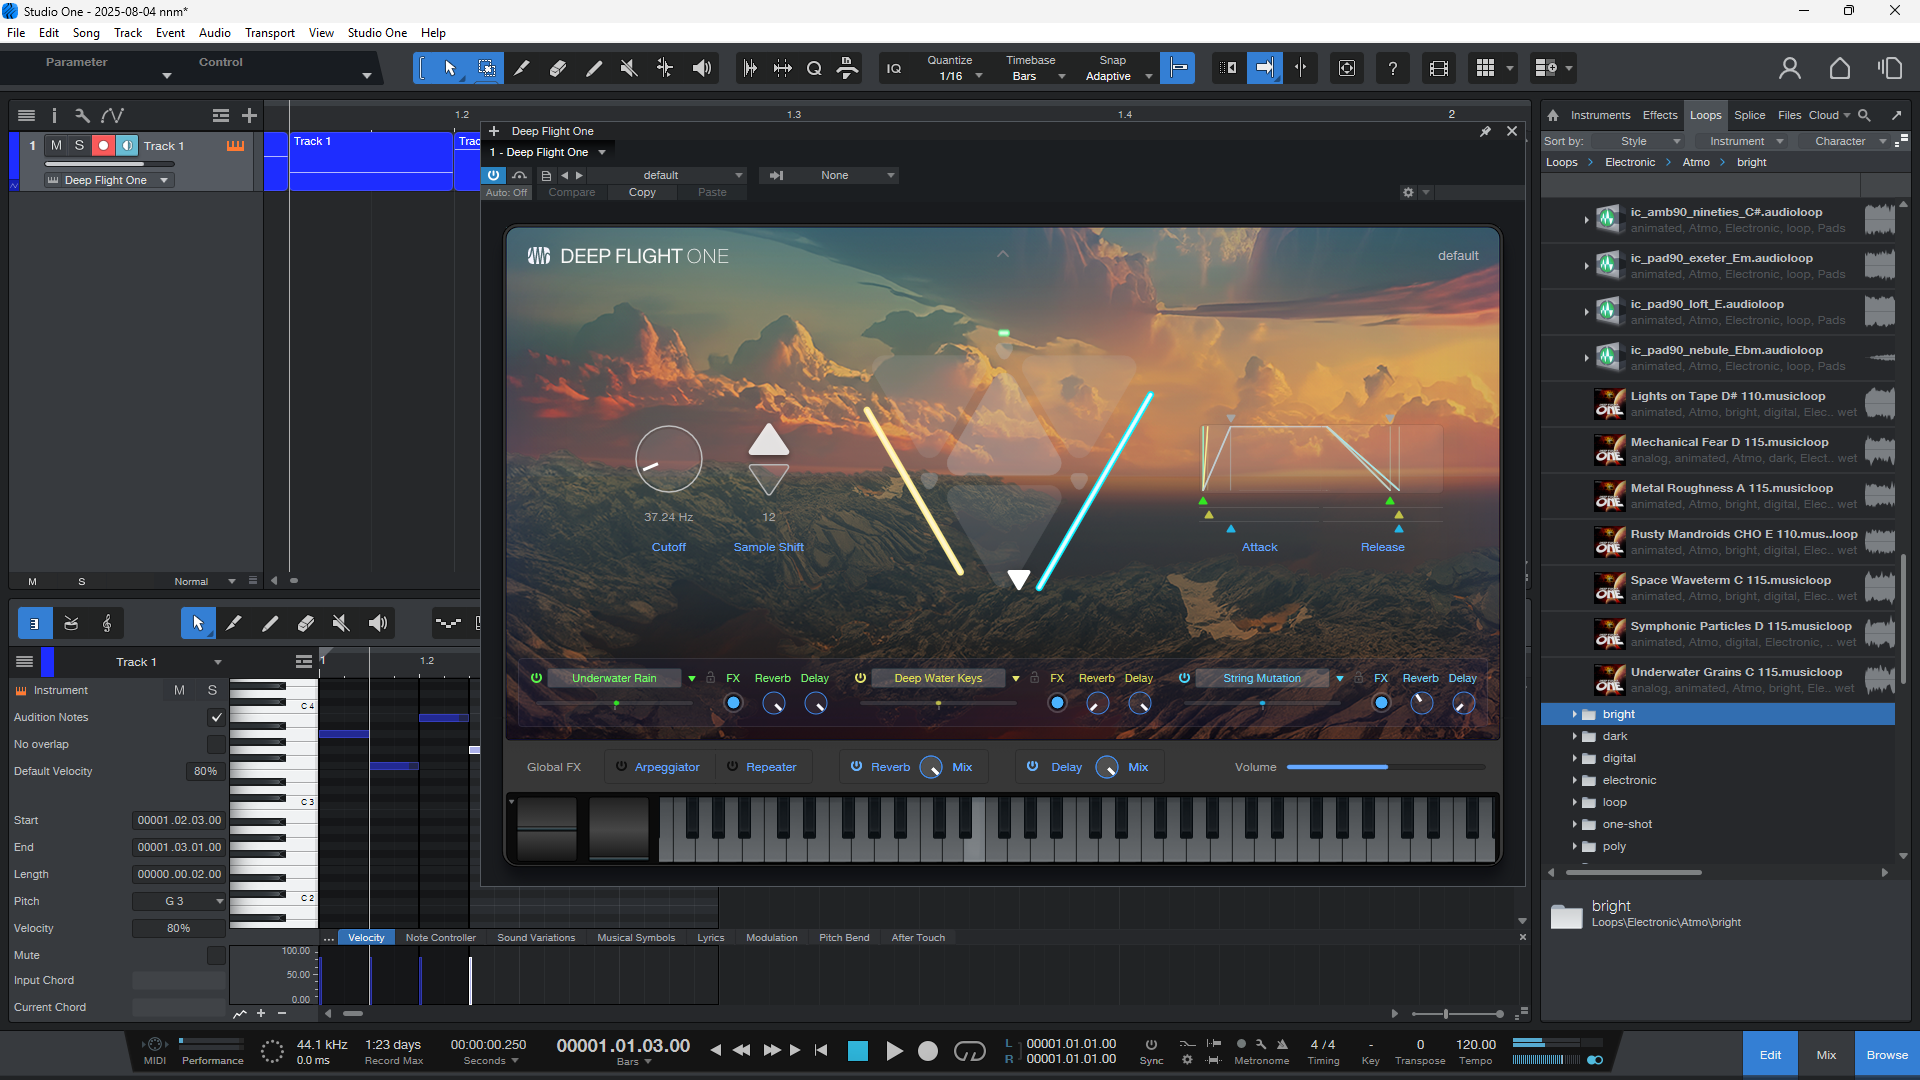The width and height of the screenshot is (1920, 1080).
Task: Click the Default Velocity 80% field
Action: pyautogui.click(x=205, y=771)
